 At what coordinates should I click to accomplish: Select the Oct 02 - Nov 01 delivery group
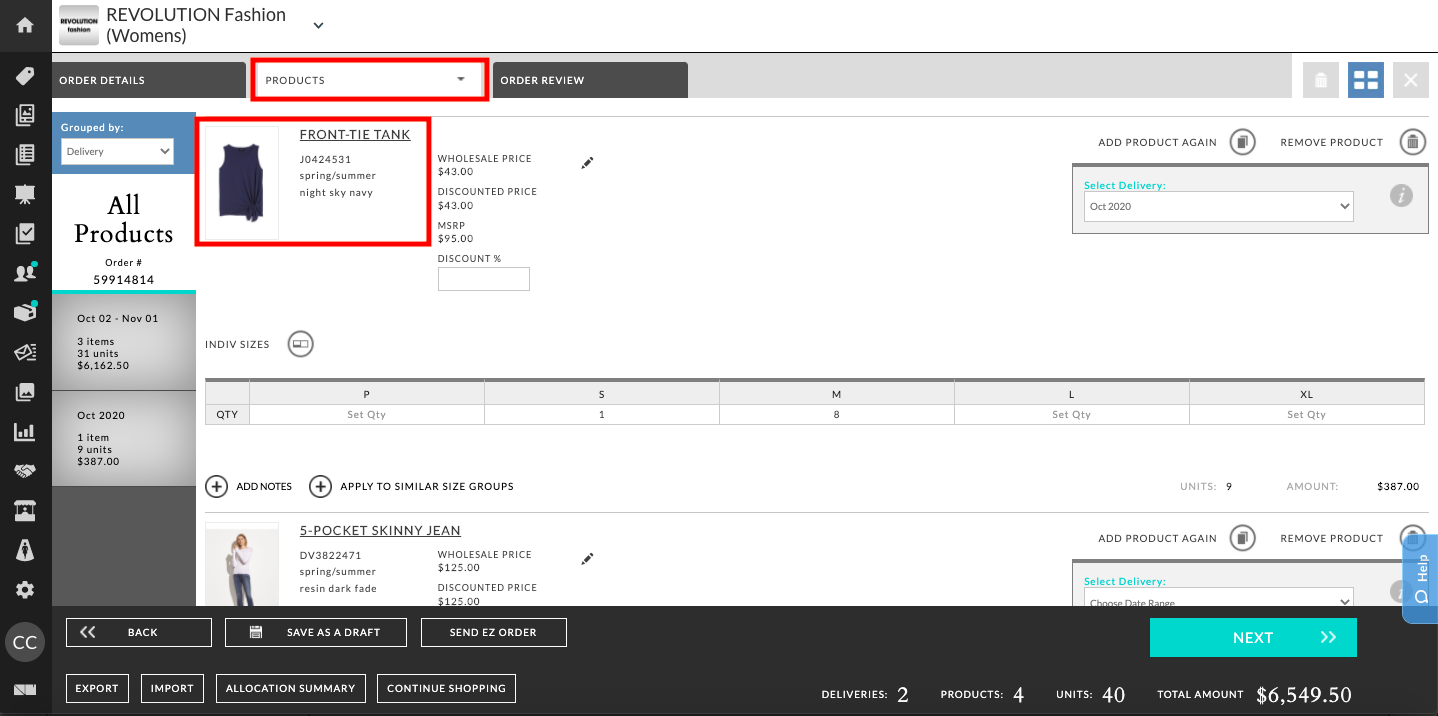pos(124,342)
